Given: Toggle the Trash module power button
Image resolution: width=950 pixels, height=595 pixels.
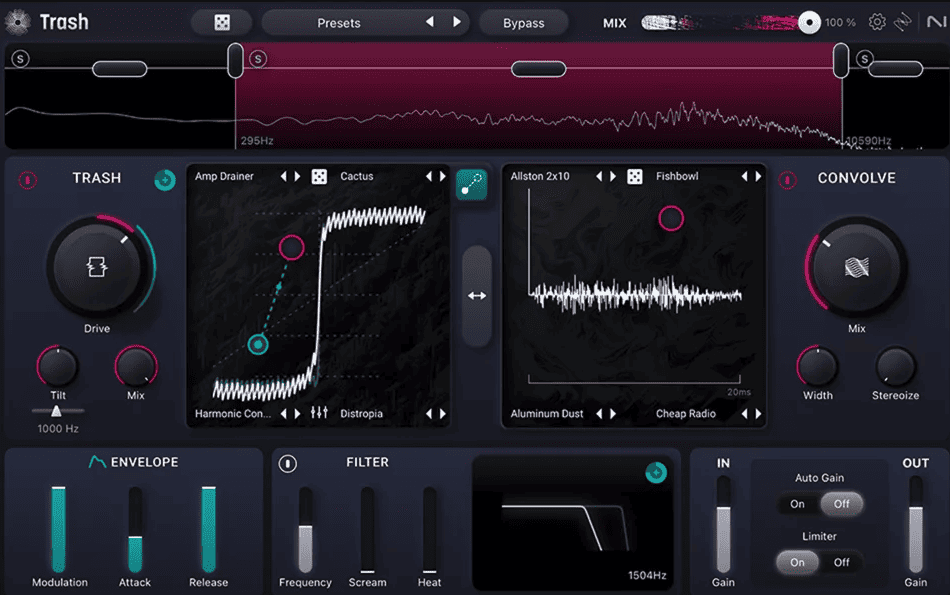Looking at the screenshot, I should point(28,180).
